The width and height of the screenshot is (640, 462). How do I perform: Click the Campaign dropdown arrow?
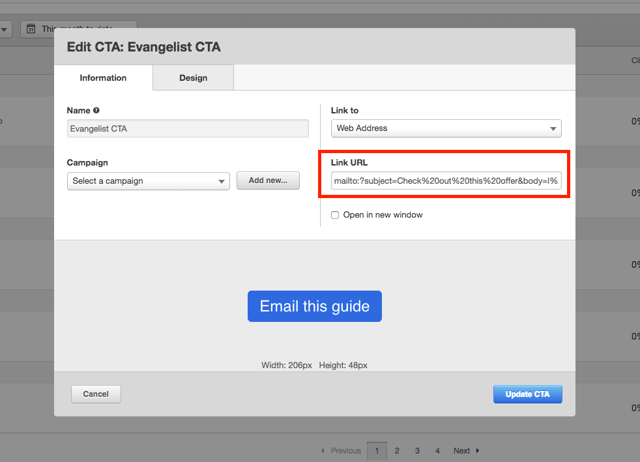point(222,181)
